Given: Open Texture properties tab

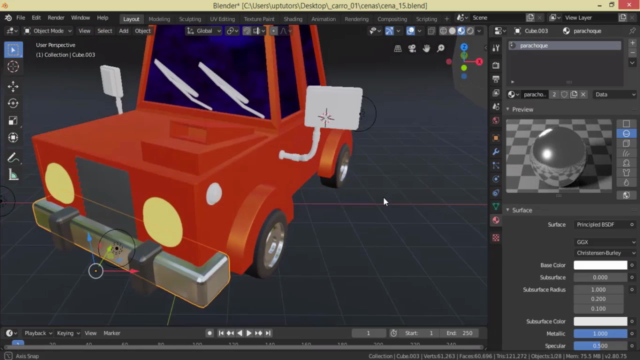Looking at the screenshot, I should 496,238.
